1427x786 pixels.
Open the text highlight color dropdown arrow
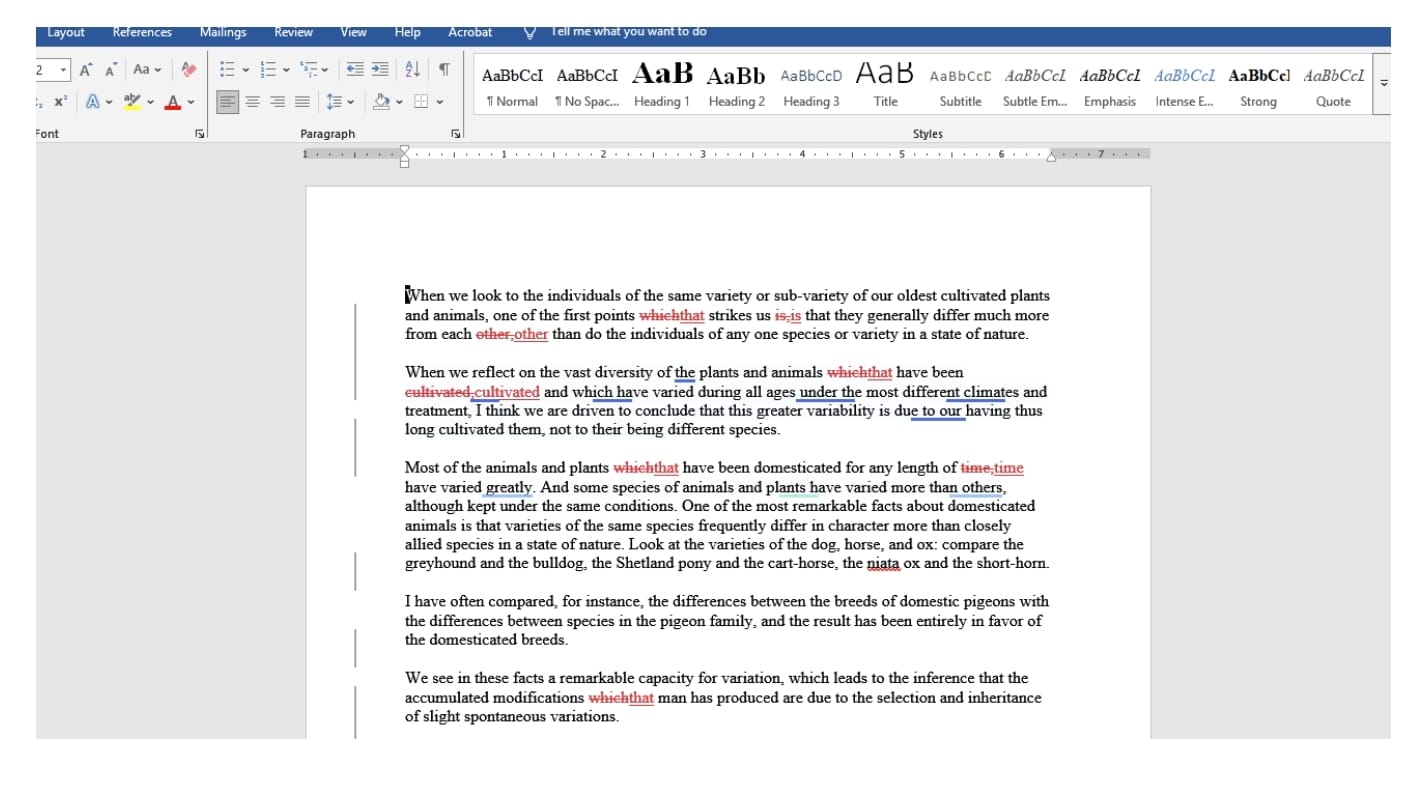(151, 101)
